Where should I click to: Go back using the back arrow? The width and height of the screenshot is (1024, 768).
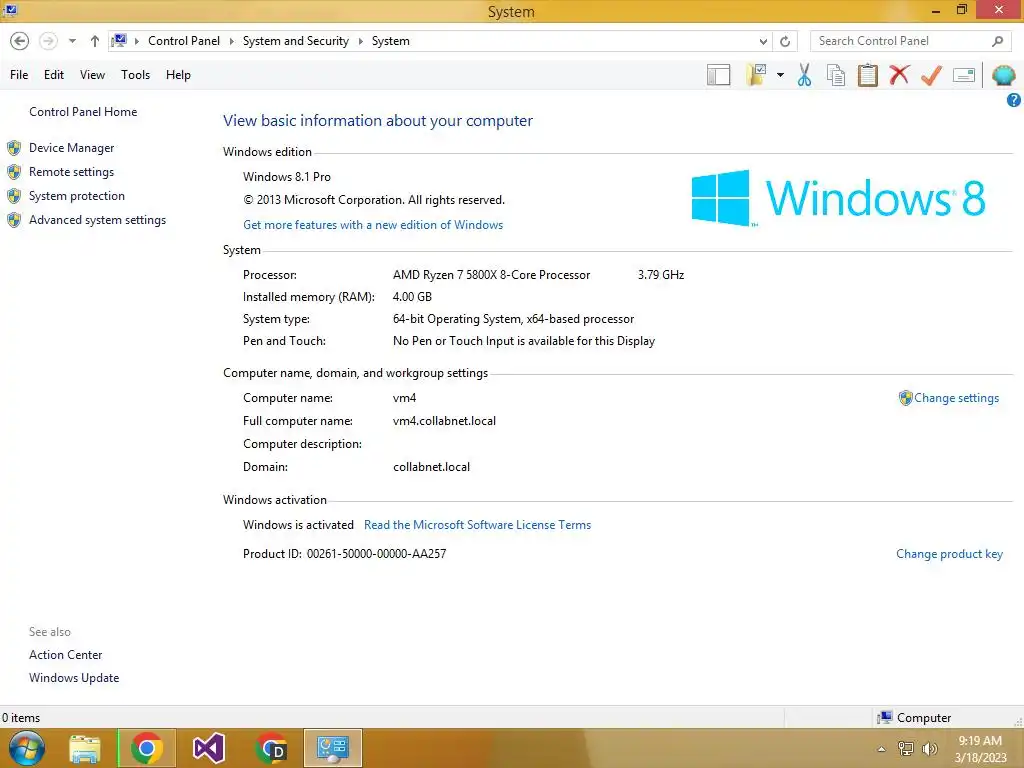(20, 41)
